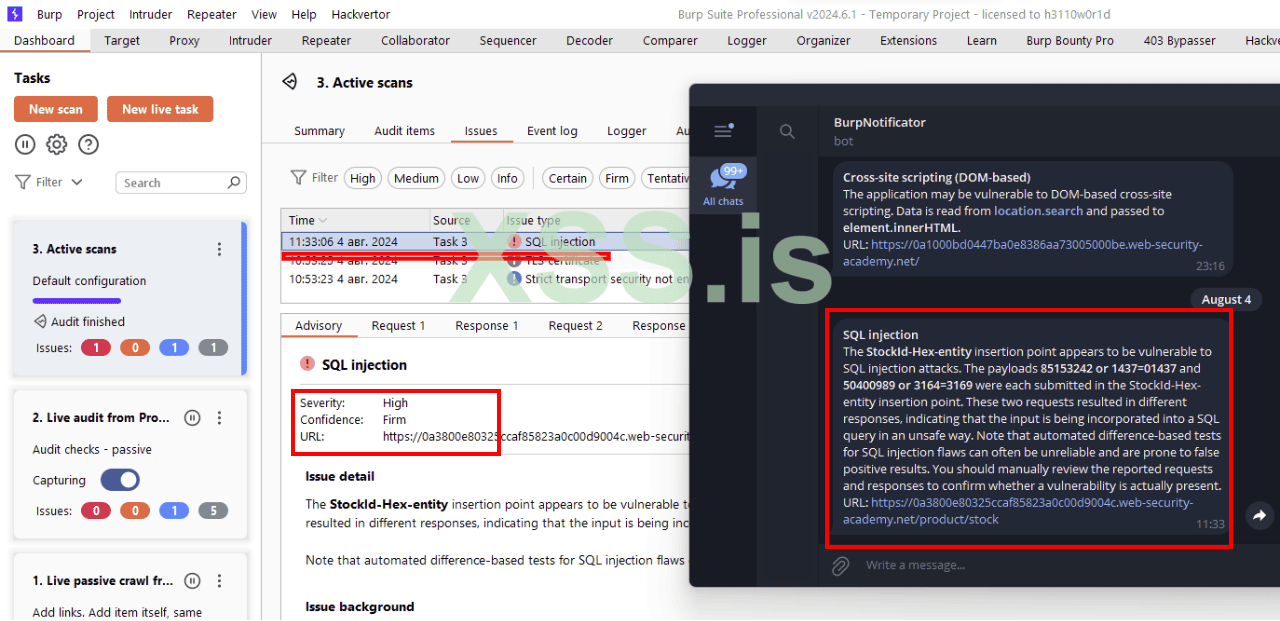Click the audit finished send icon

tap(40, 321)
